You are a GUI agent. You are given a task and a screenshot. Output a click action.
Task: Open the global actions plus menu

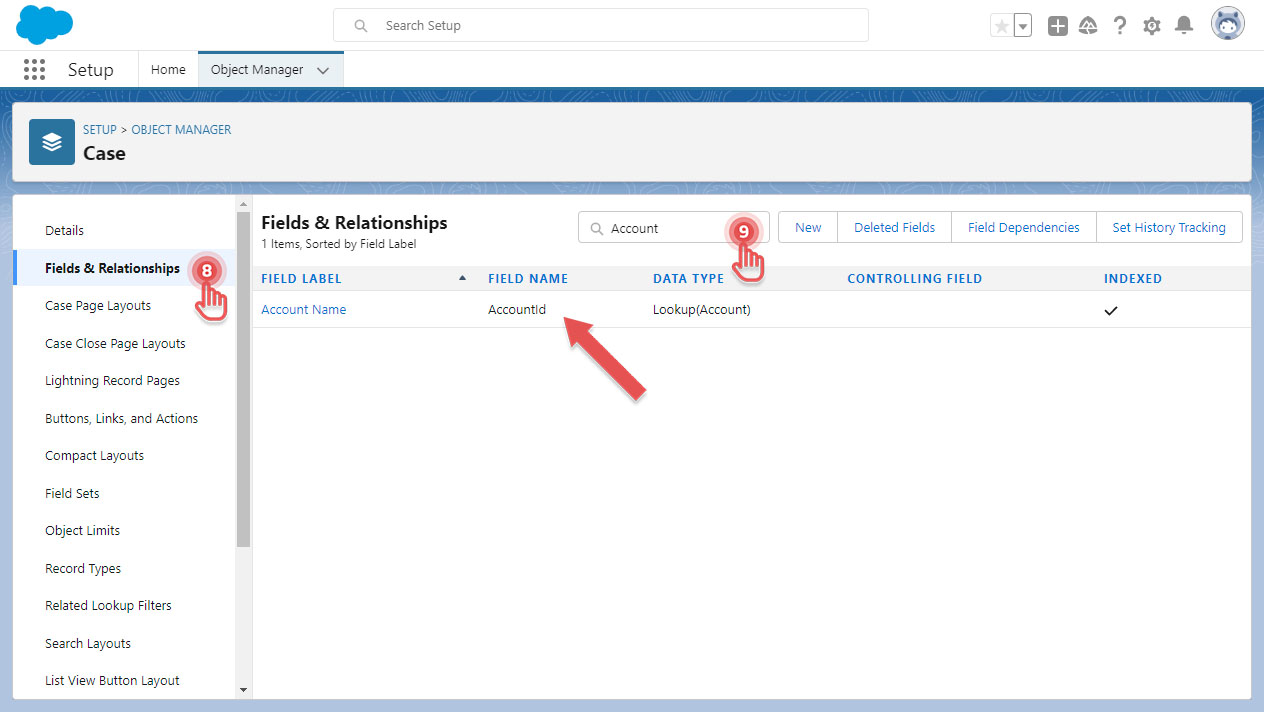click(1057, 24)
